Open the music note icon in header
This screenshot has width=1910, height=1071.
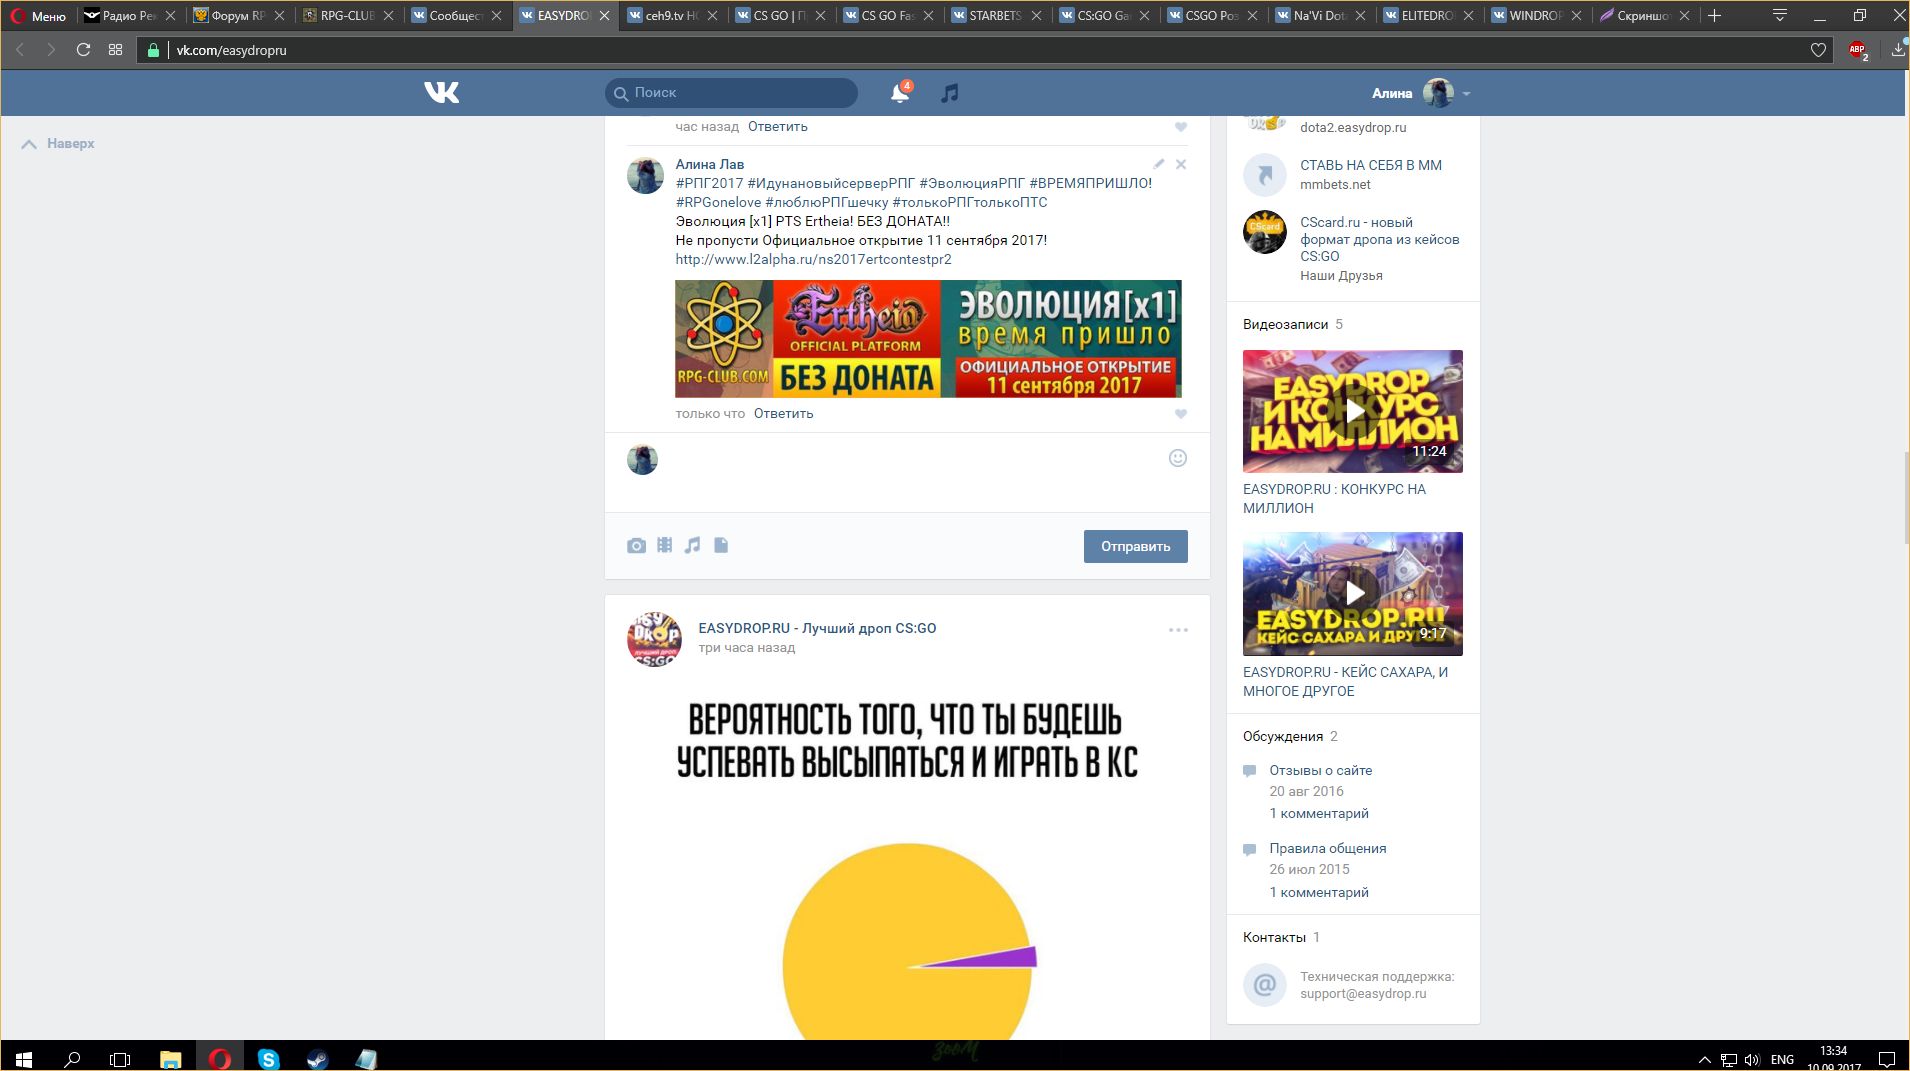[x=950, y=93]
